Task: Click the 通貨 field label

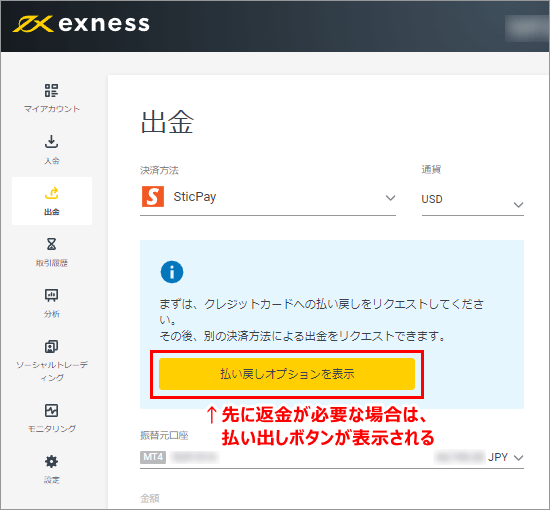Action: click(431, 170)
